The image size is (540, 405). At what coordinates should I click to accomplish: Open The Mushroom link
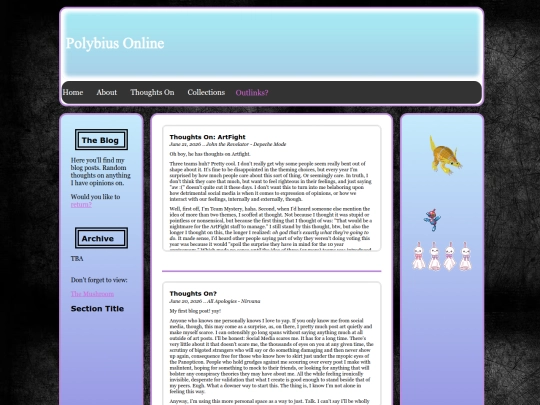click(92, 294)
